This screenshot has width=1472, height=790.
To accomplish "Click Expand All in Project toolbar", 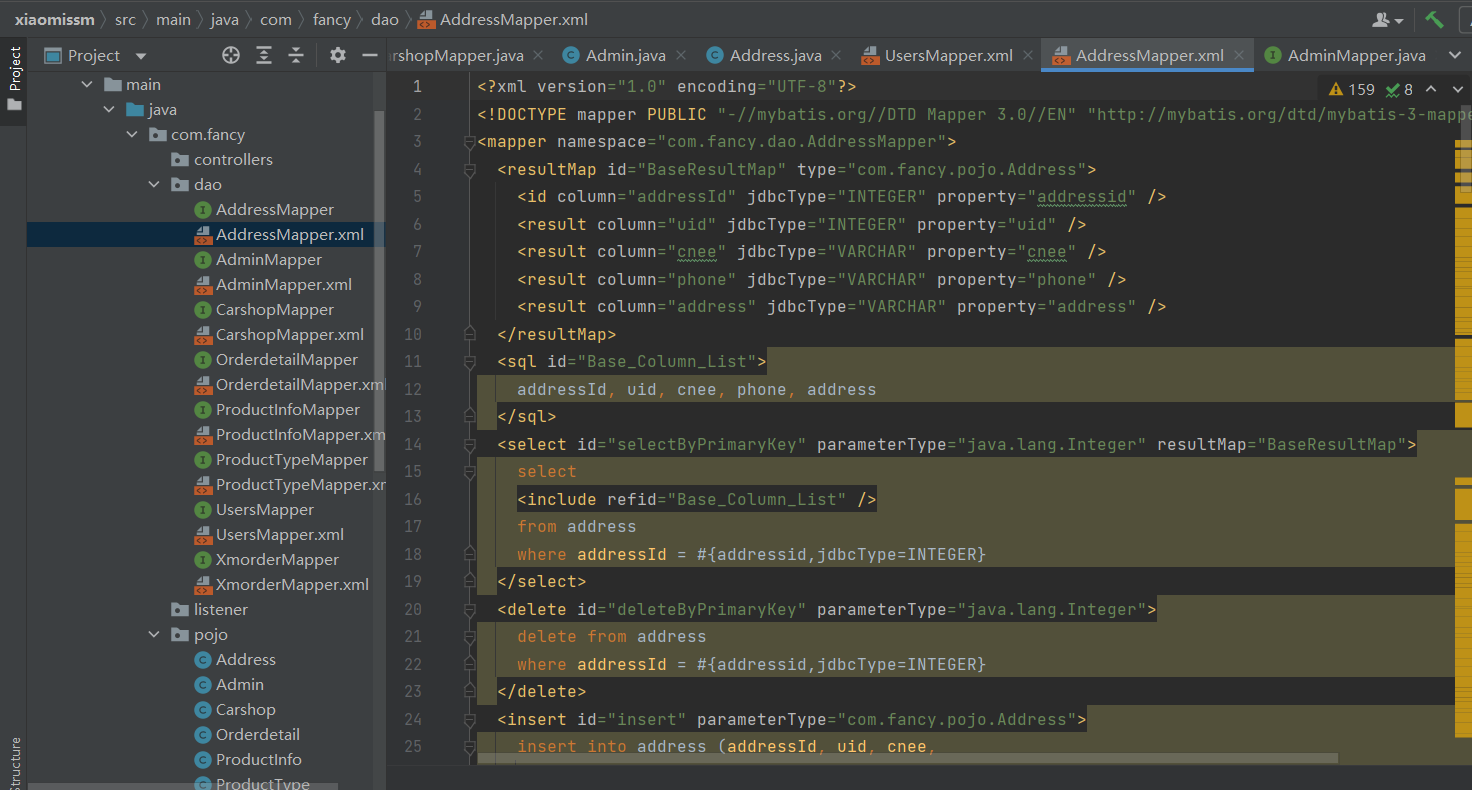I will [263, 55].
